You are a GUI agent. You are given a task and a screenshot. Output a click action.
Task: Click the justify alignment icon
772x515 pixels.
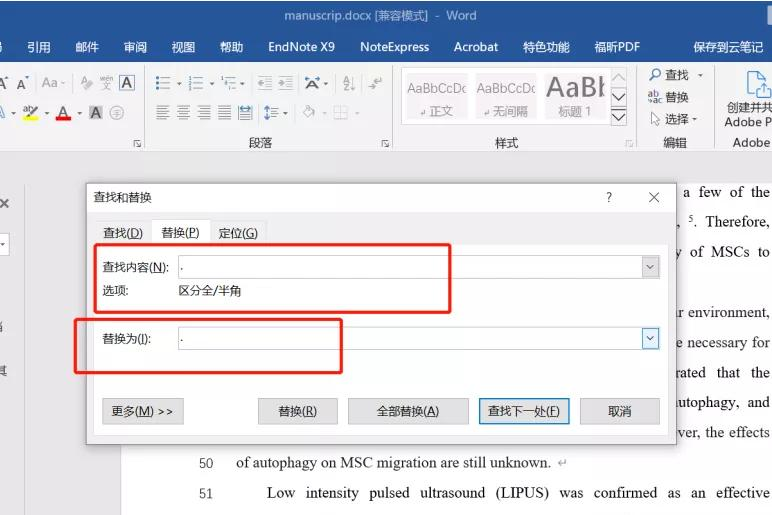point(225,113)
